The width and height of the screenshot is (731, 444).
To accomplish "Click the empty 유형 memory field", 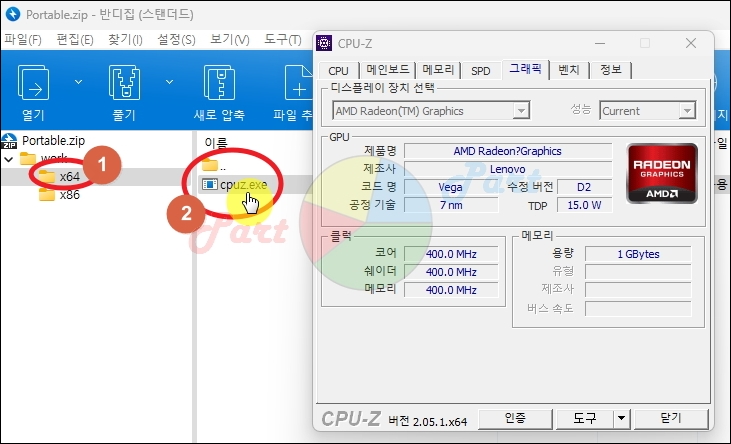I will pos(638,272).
